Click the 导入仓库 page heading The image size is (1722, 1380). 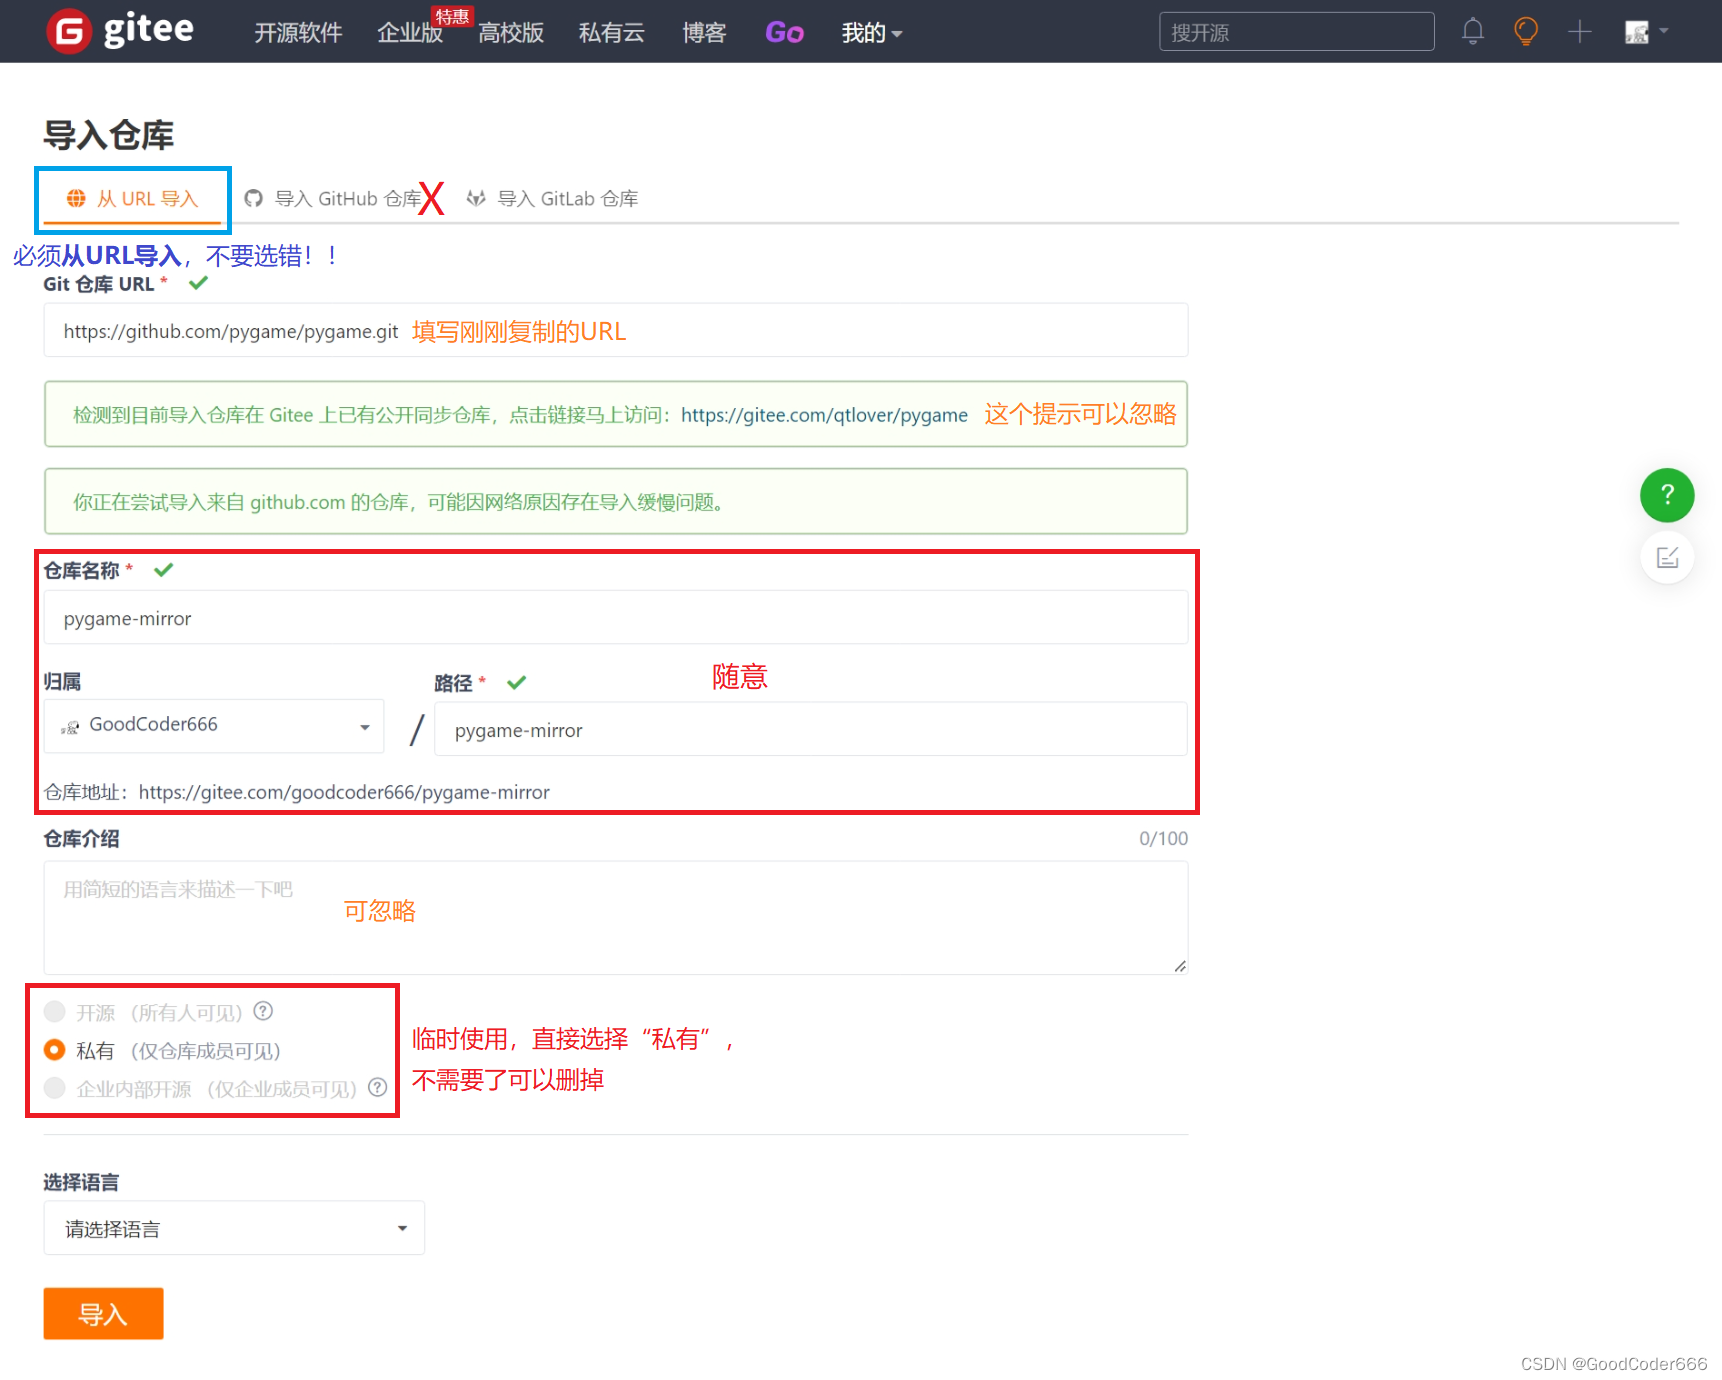point(108,135)
